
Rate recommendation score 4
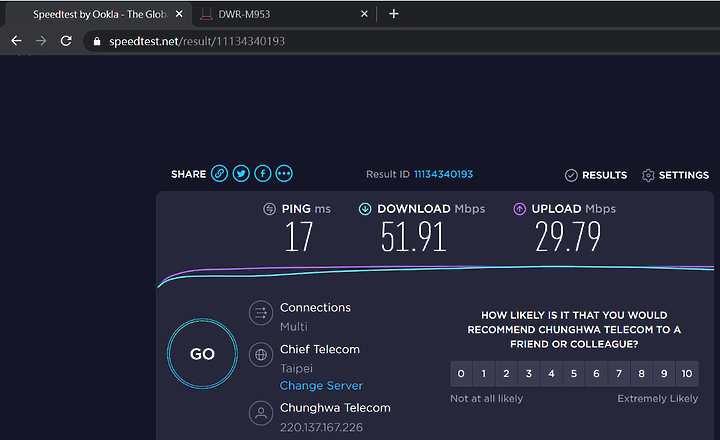pyautogui.click(x=551, y=373)
